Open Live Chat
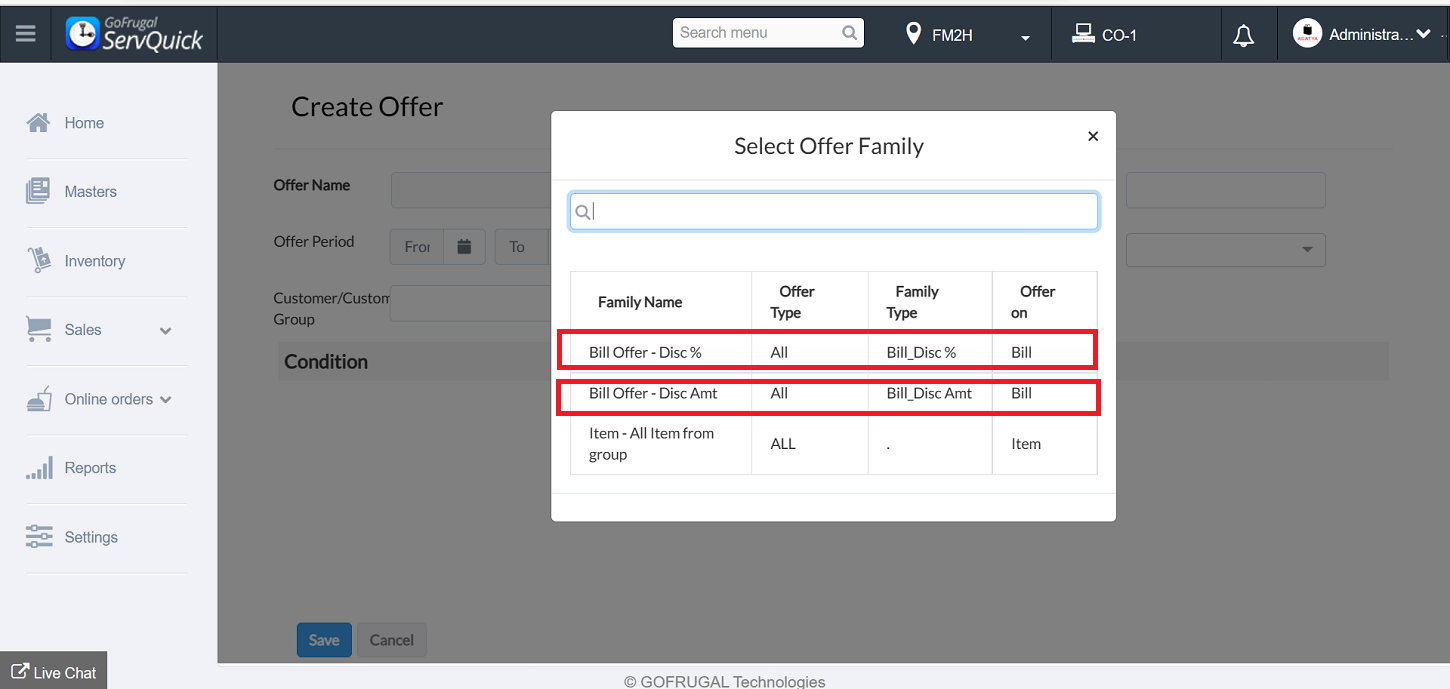Screen dimensions: 1450x689 click(54, 672)
